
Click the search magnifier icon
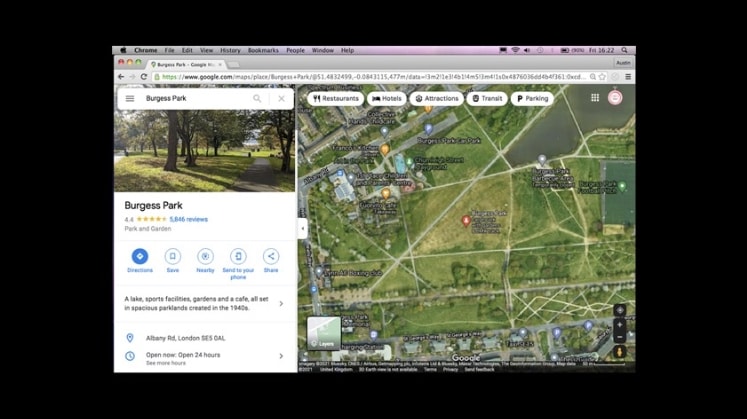(x=257, y=99)
